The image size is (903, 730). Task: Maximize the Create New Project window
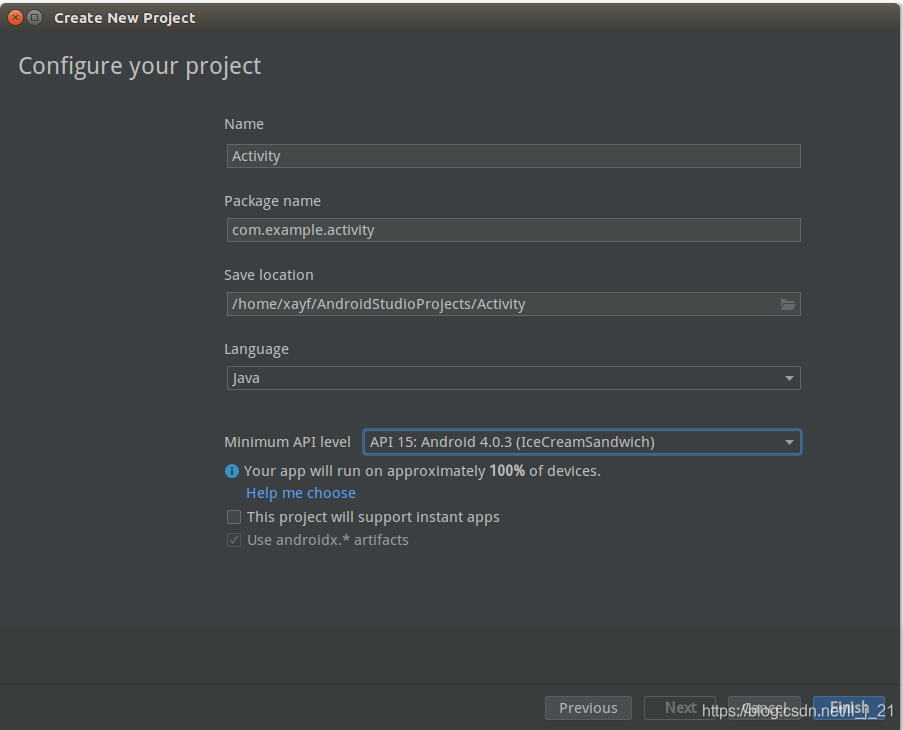[35, 17]
